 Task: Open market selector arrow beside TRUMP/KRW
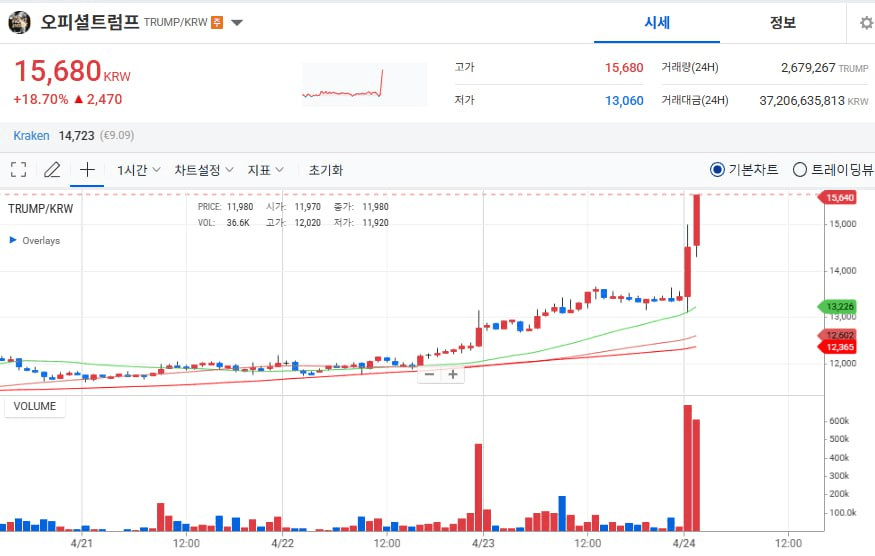[237, 23]
